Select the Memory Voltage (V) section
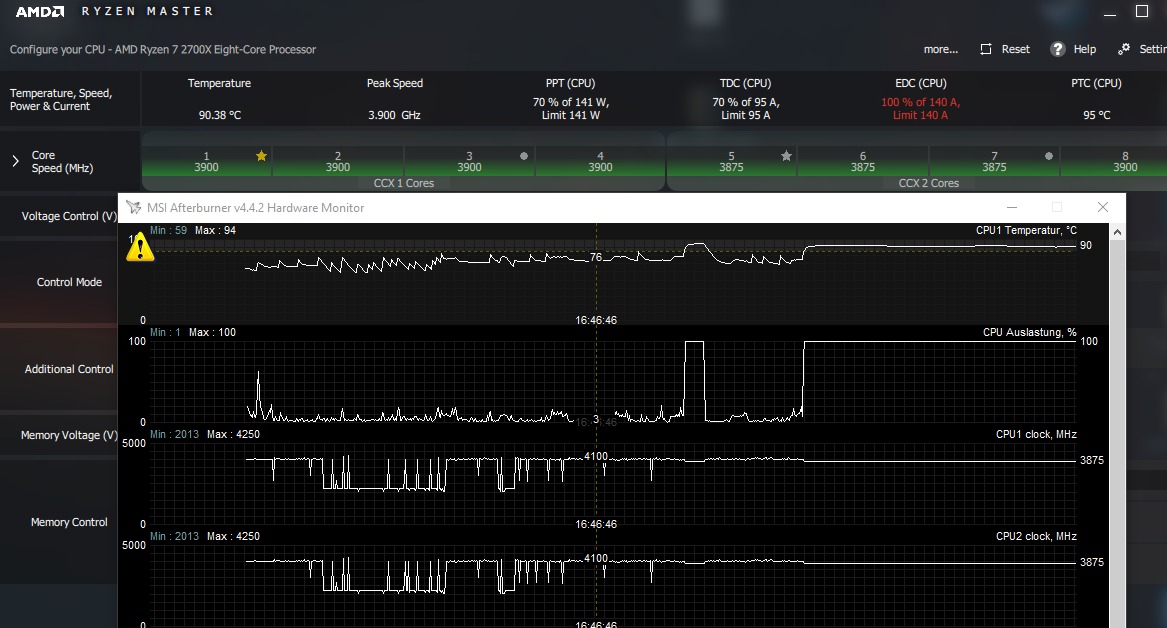 tap(59, 435)
